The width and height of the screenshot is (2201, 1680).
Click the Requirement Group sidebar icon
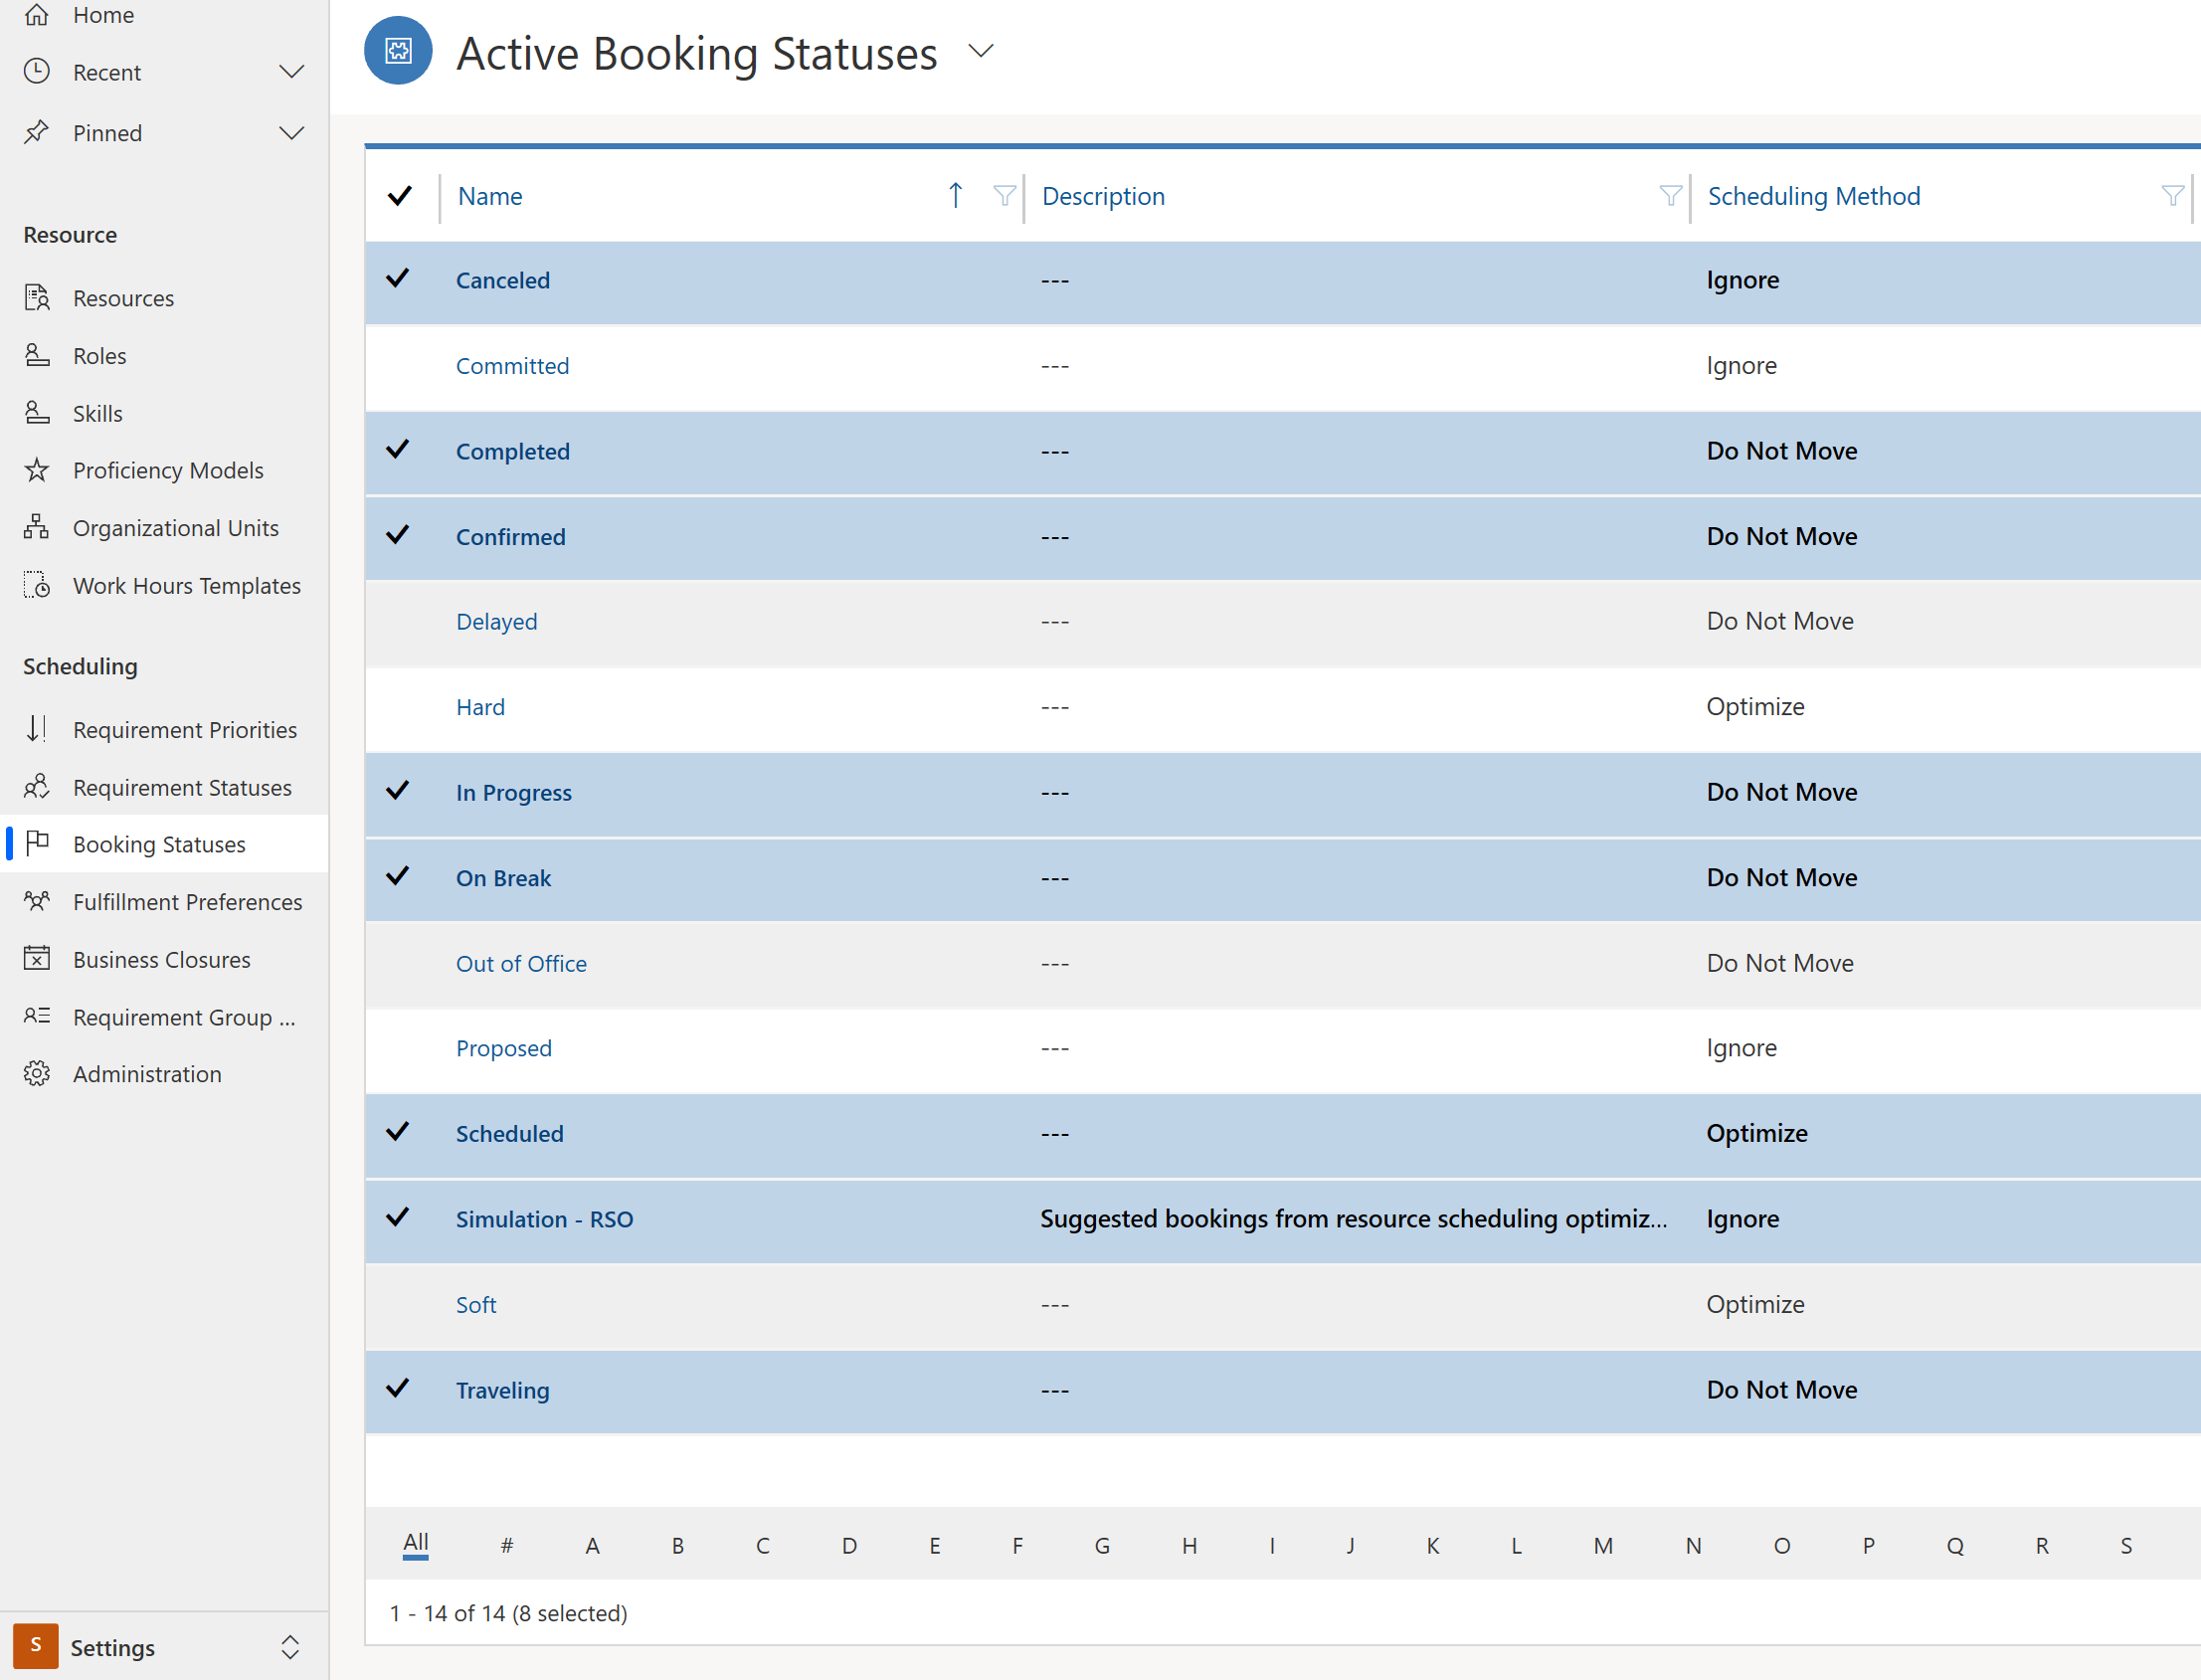coord(39,1015)
